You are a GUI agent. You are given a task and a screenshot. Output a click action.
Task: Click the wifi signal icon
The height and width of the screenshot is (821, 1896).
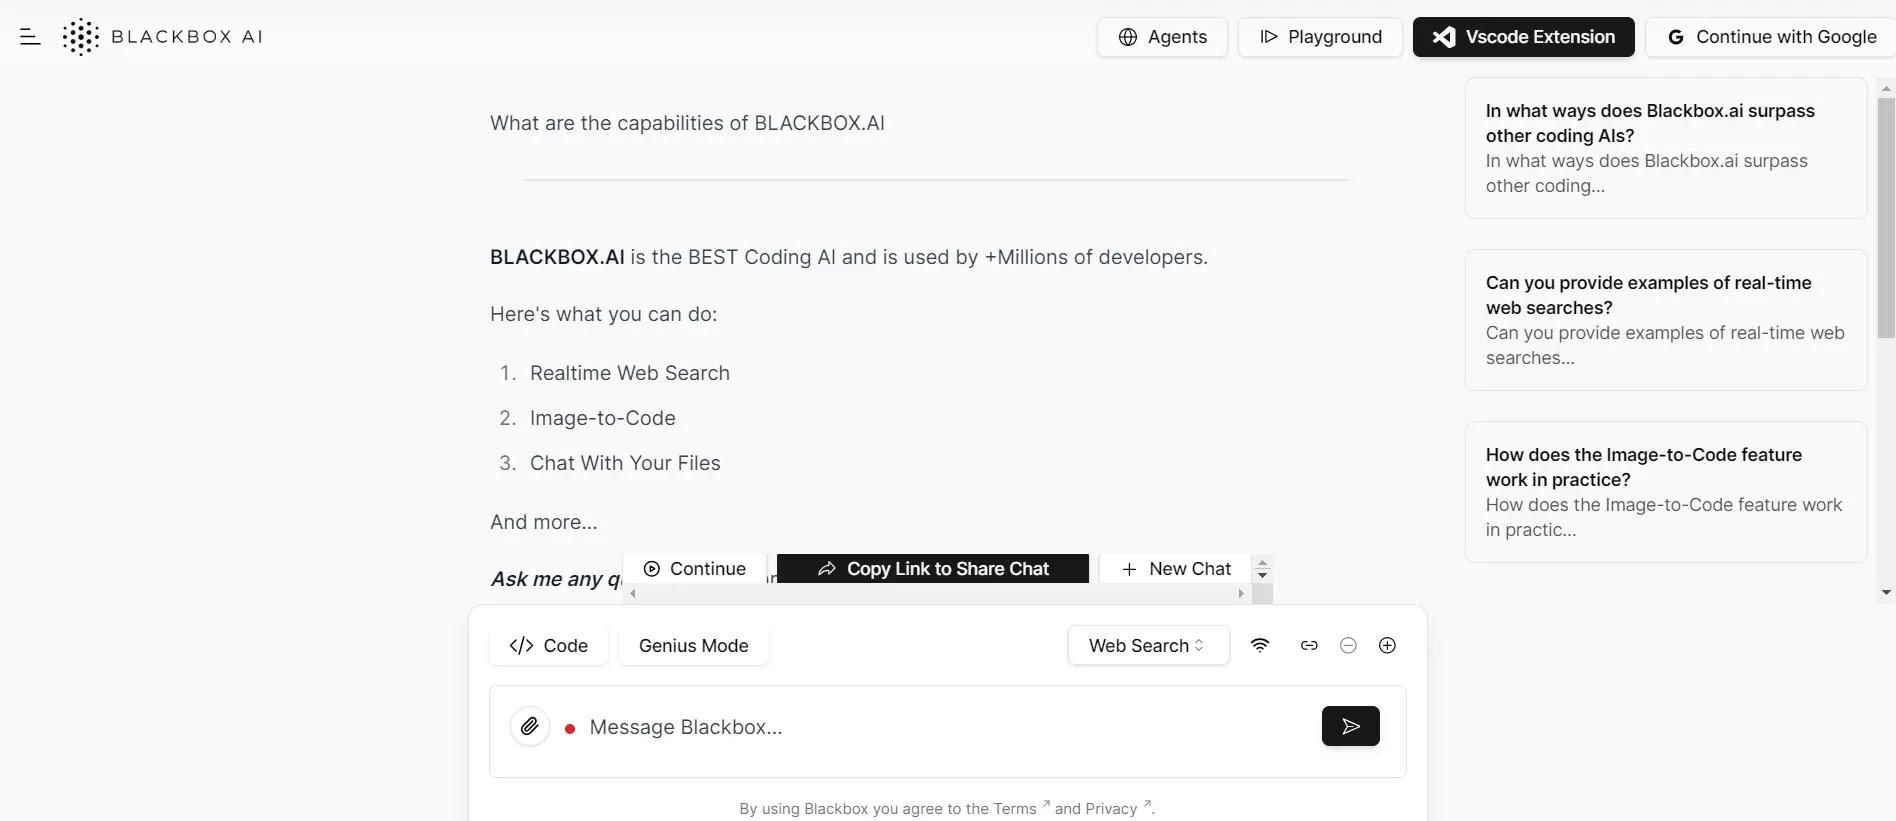[x=1260, y=645]
